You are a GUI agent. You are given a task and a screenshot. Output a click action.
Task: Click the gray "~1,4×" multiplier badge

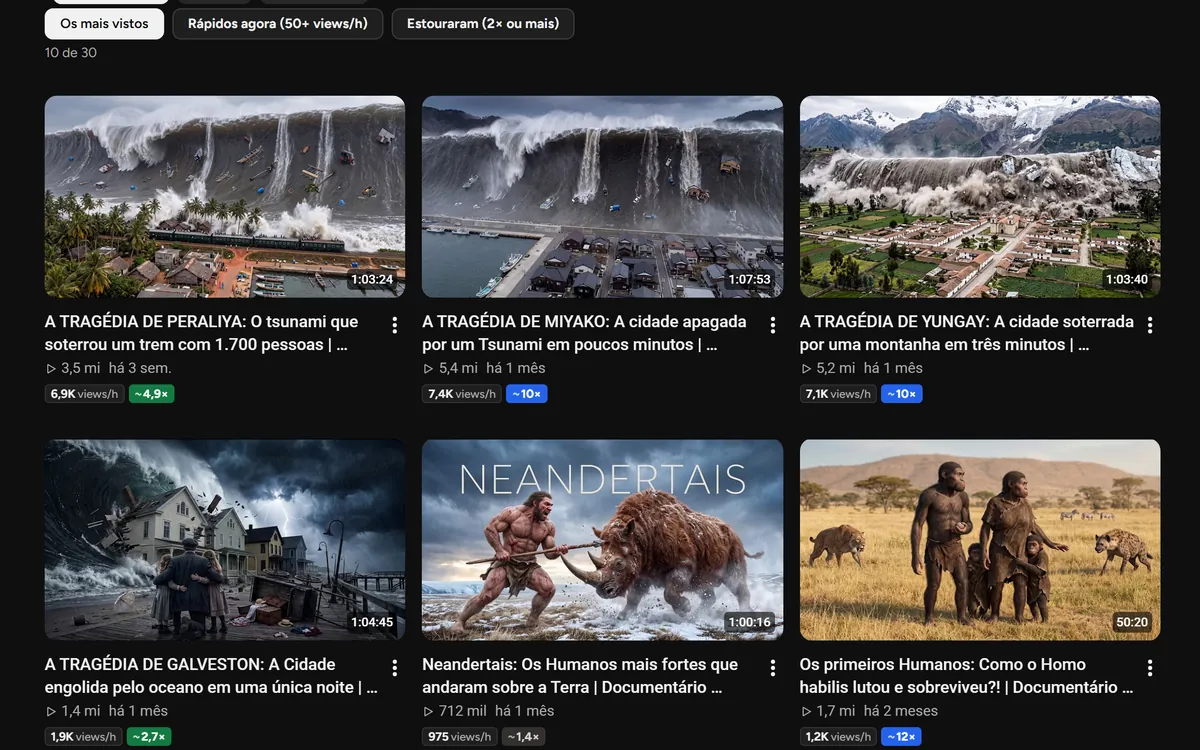(523, 737)
